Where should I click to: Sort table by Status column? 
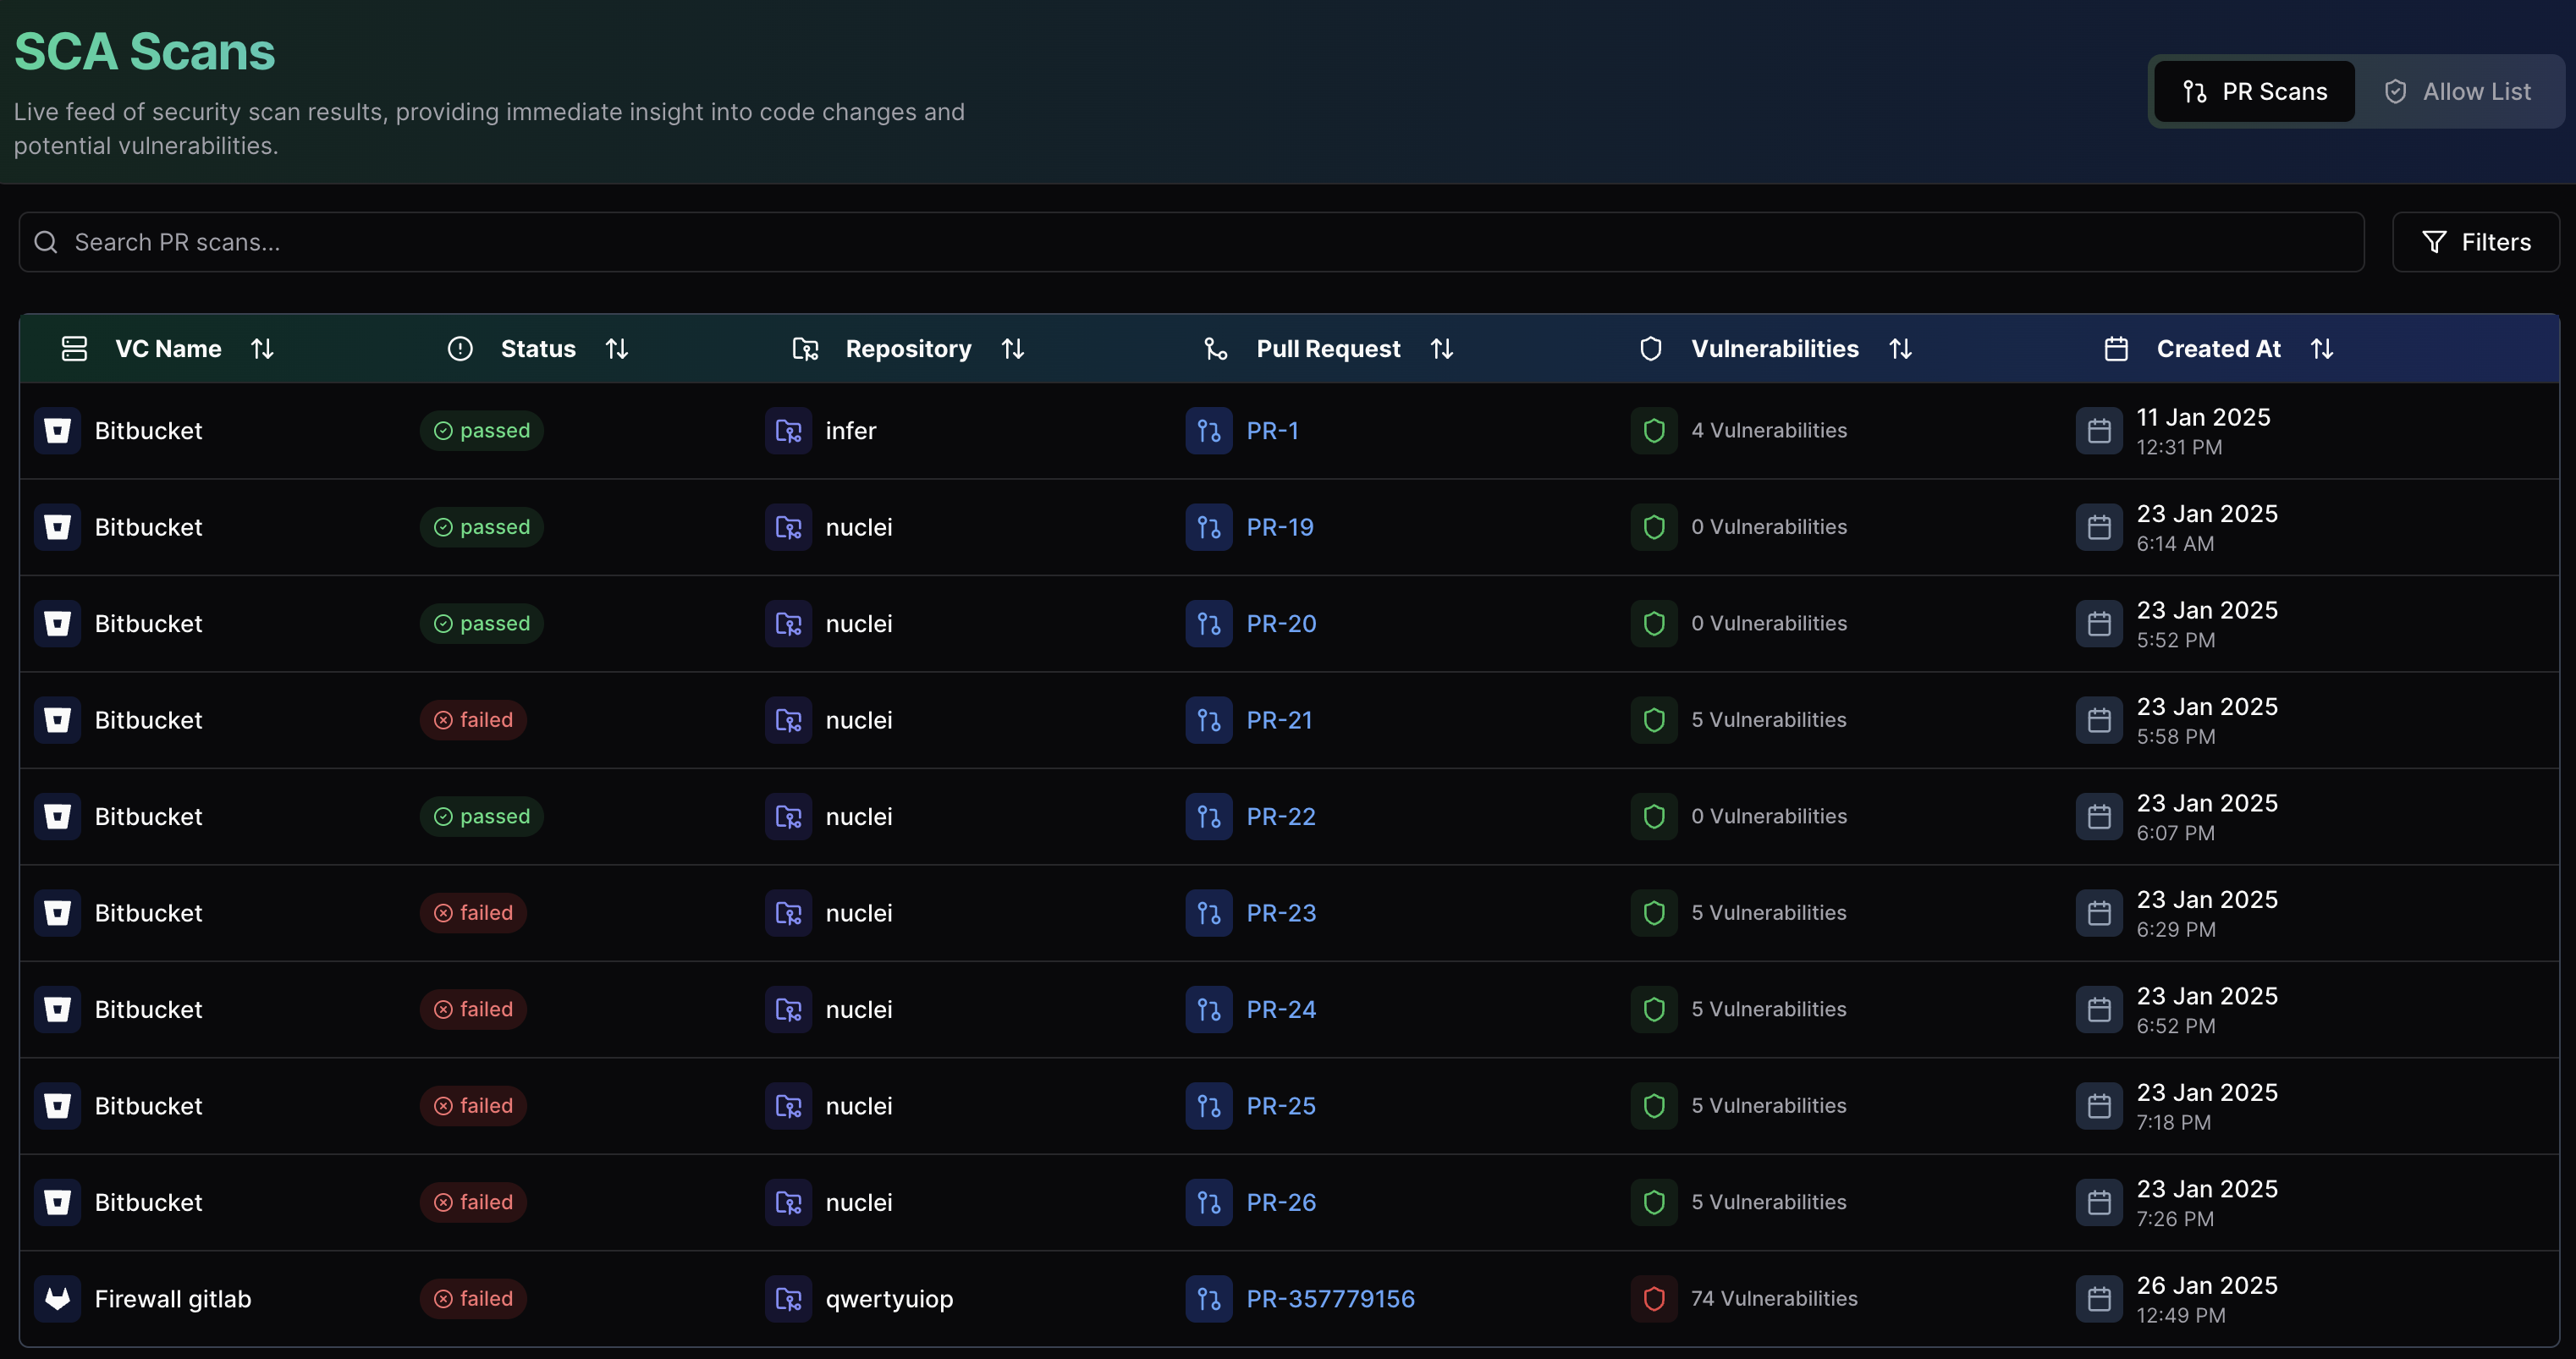(617, 349)
